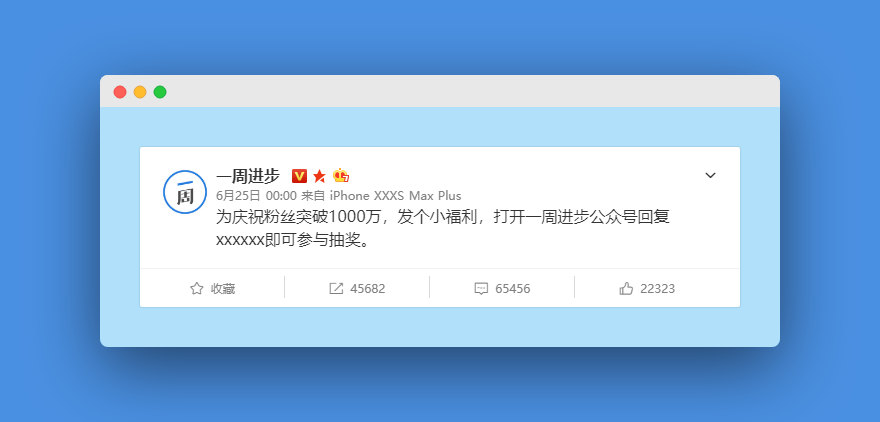Click the post text about 1000万 fans
This screenshot has height=422, width=880.
click(443, 229)
